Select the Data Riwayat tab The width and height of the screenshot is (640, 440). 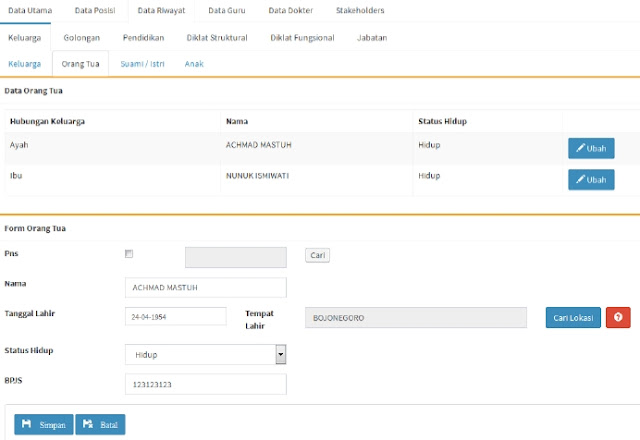coord(161,10)
